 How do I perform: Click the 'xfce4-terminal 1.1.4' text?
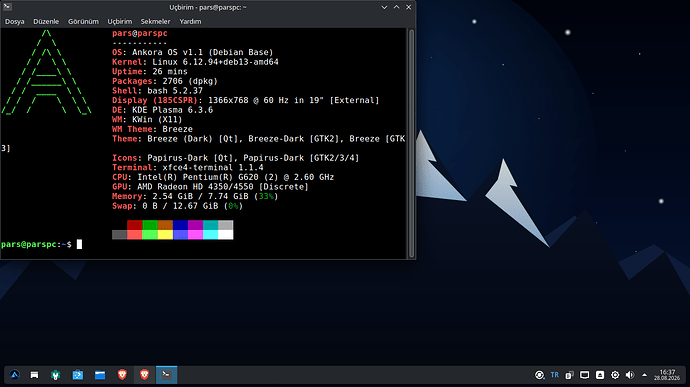pyautogui.click(x=213, y=167)
